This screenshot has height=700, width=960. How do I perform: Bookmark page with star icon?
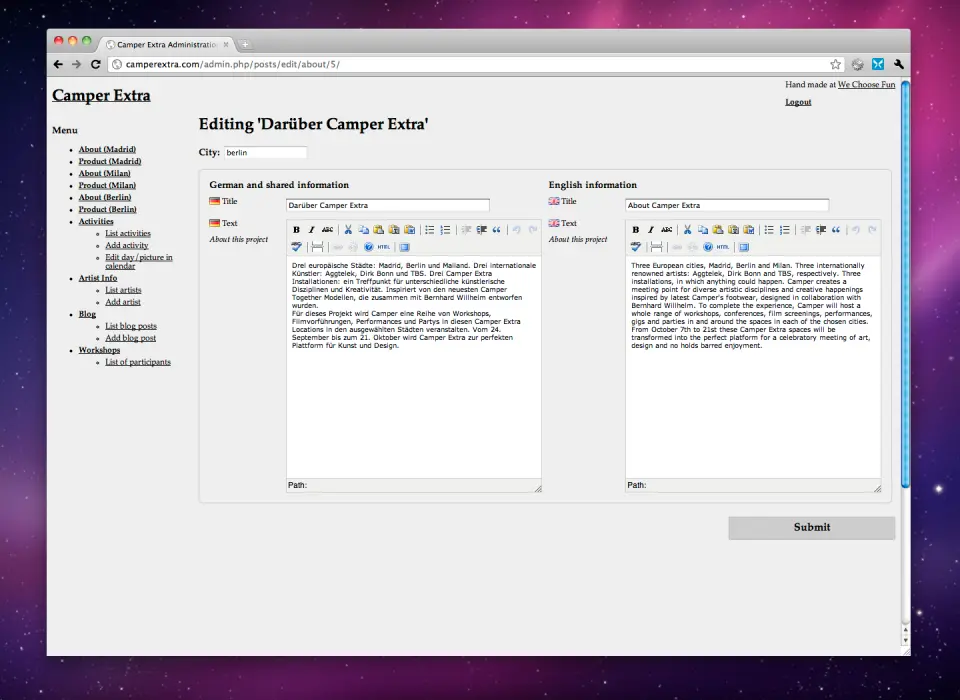point(835,64)
